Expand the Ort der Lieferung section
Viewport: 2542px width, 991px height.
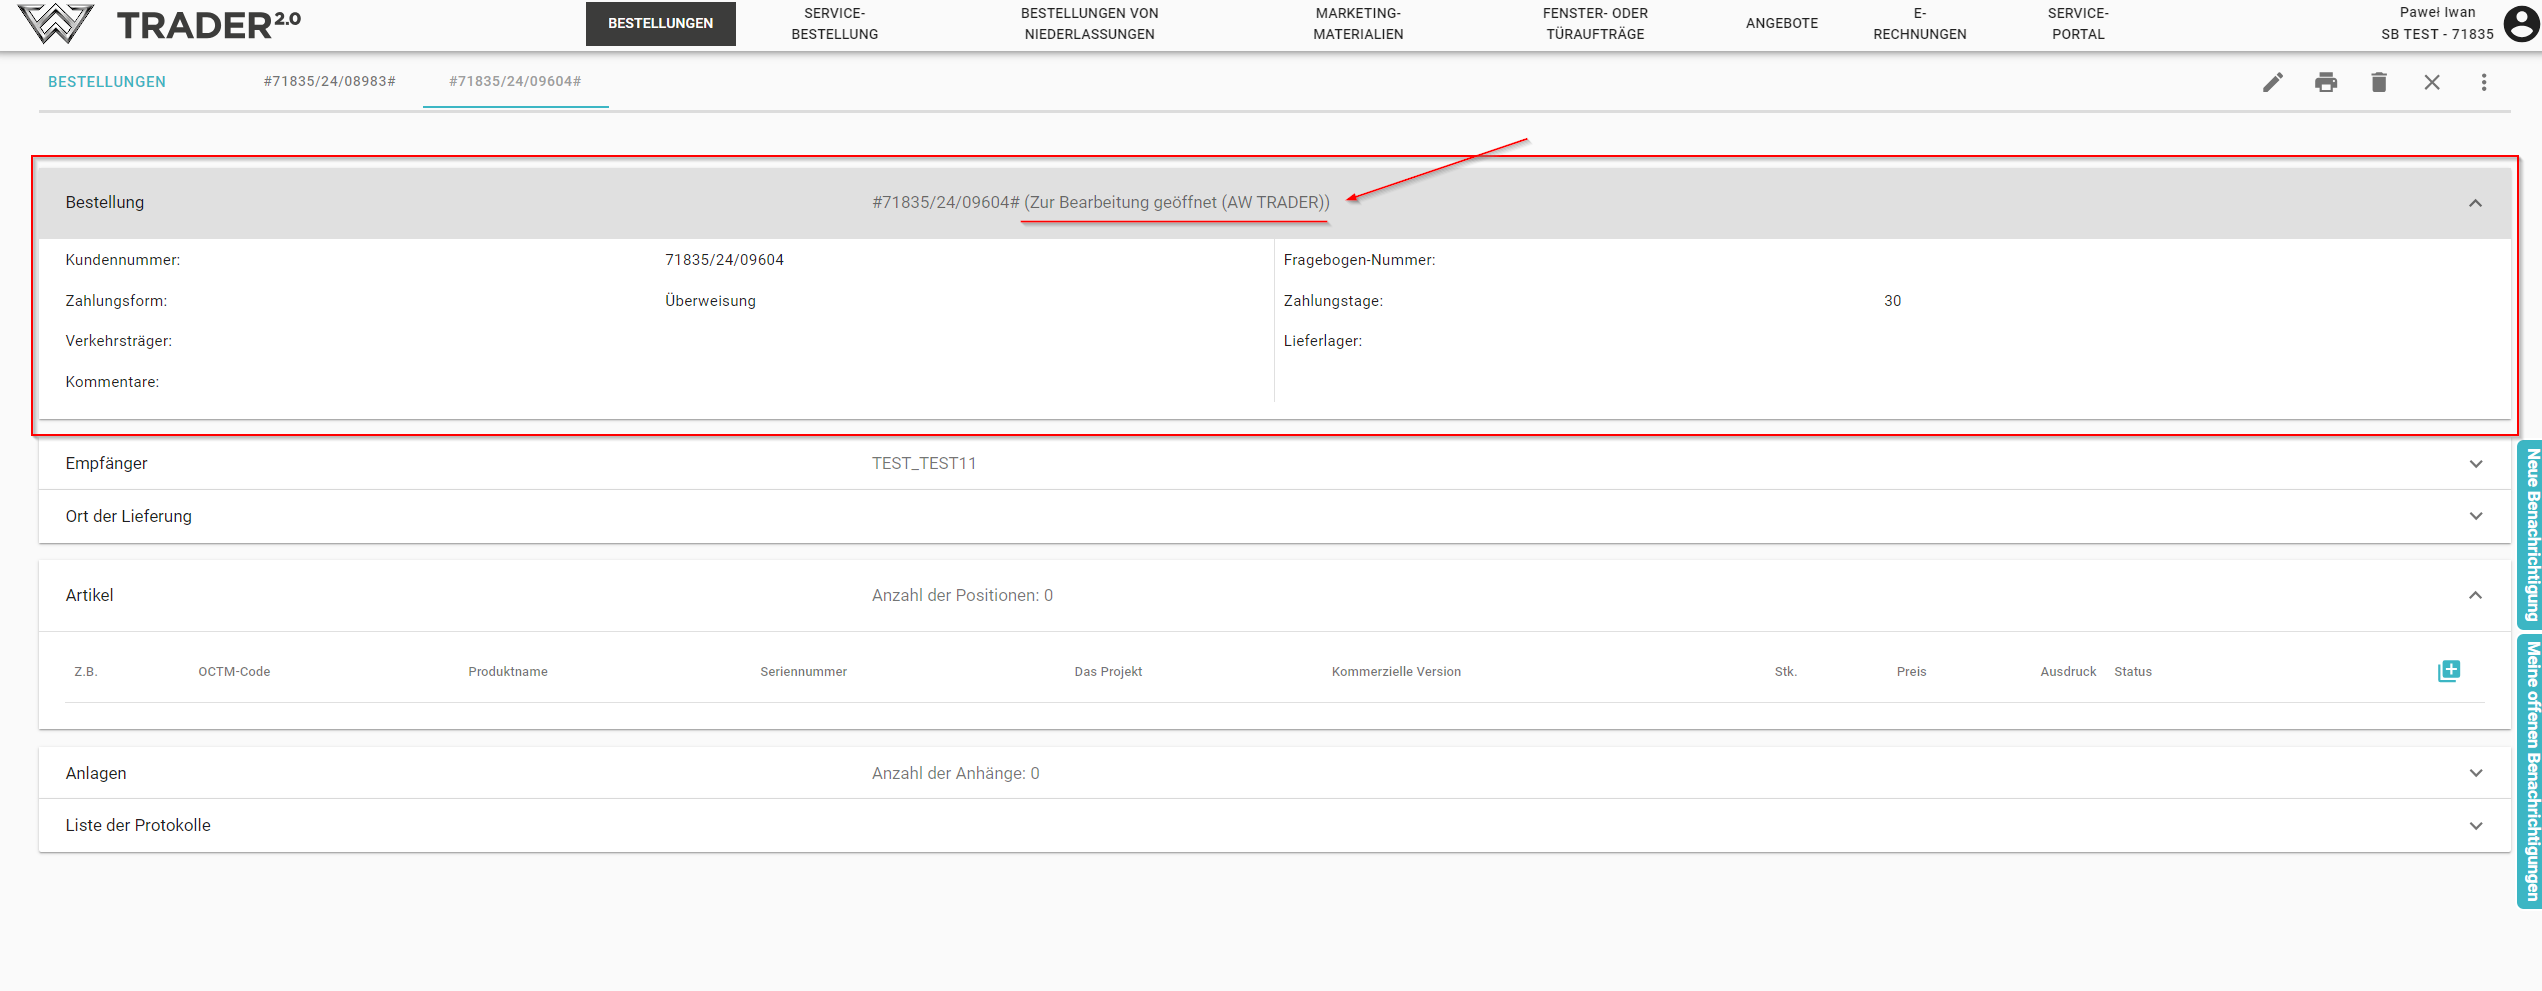[2475, 516]
